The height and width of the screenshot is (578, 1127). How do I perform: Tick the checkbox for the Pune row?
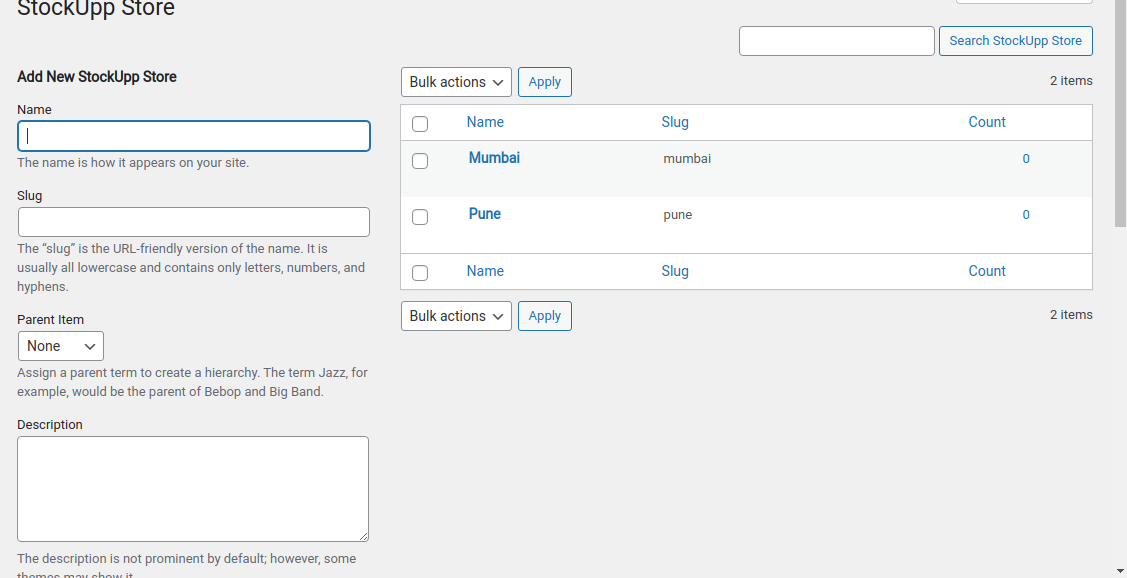(x=420, y=217)
